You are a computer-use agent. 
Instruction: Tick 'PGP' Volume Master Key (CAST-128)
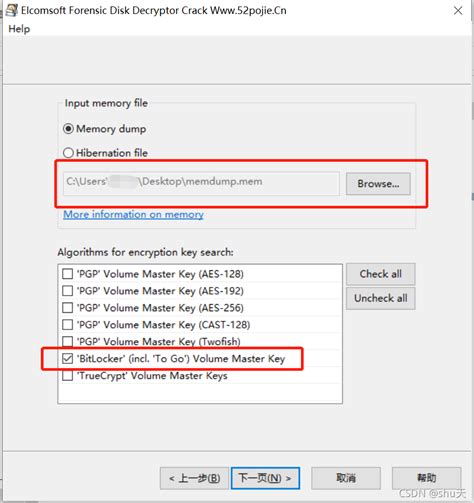click(68, 325)
